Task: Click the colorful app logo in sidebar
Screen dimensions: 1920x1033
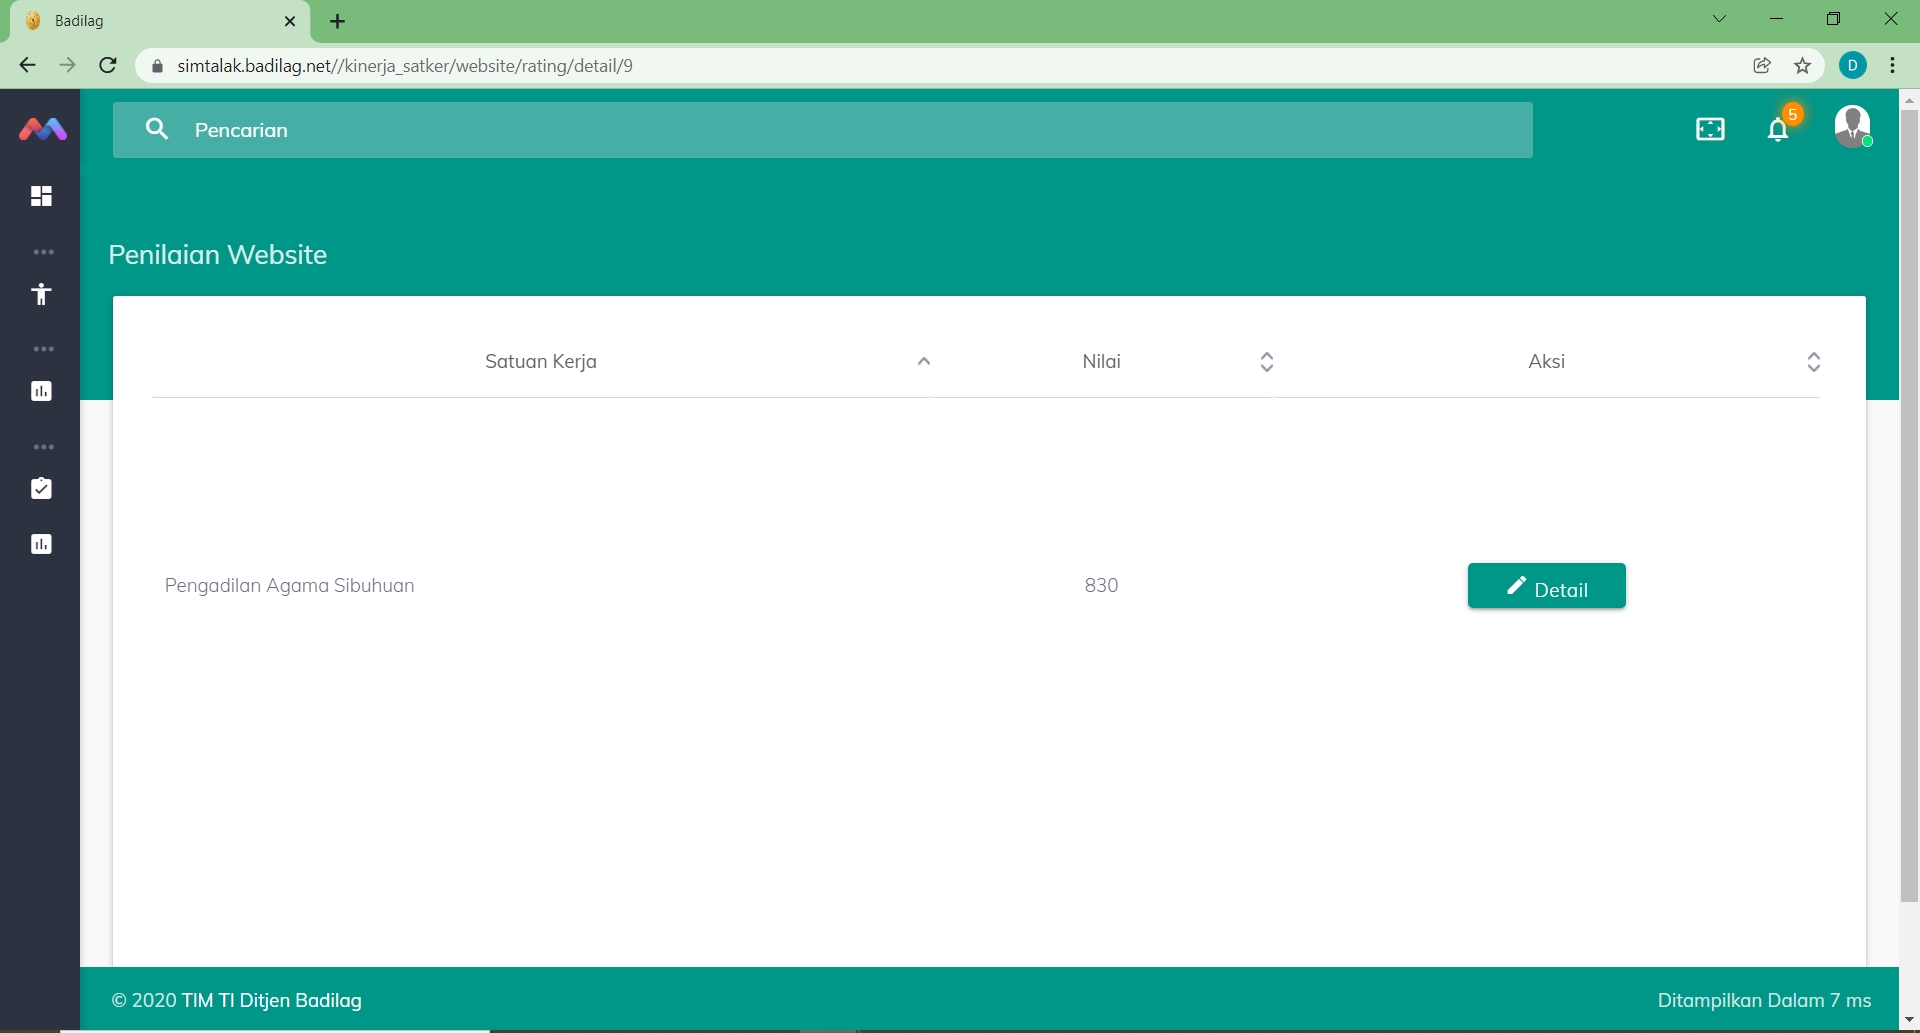Action: 43,129
